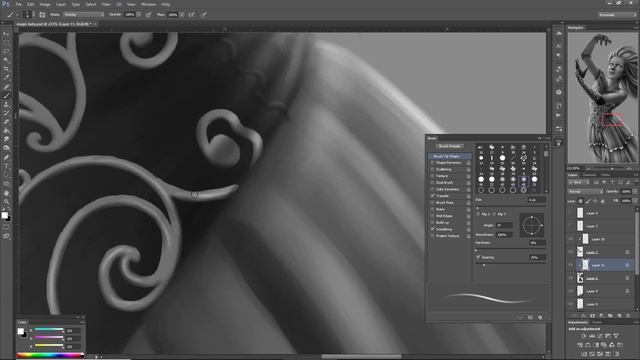Open the Flow slider arrow
640x360 pixels.
click(x=182, y=15)
